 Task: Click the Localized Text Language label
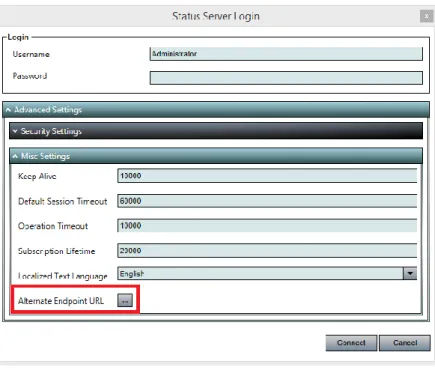(x=63, y=276)
